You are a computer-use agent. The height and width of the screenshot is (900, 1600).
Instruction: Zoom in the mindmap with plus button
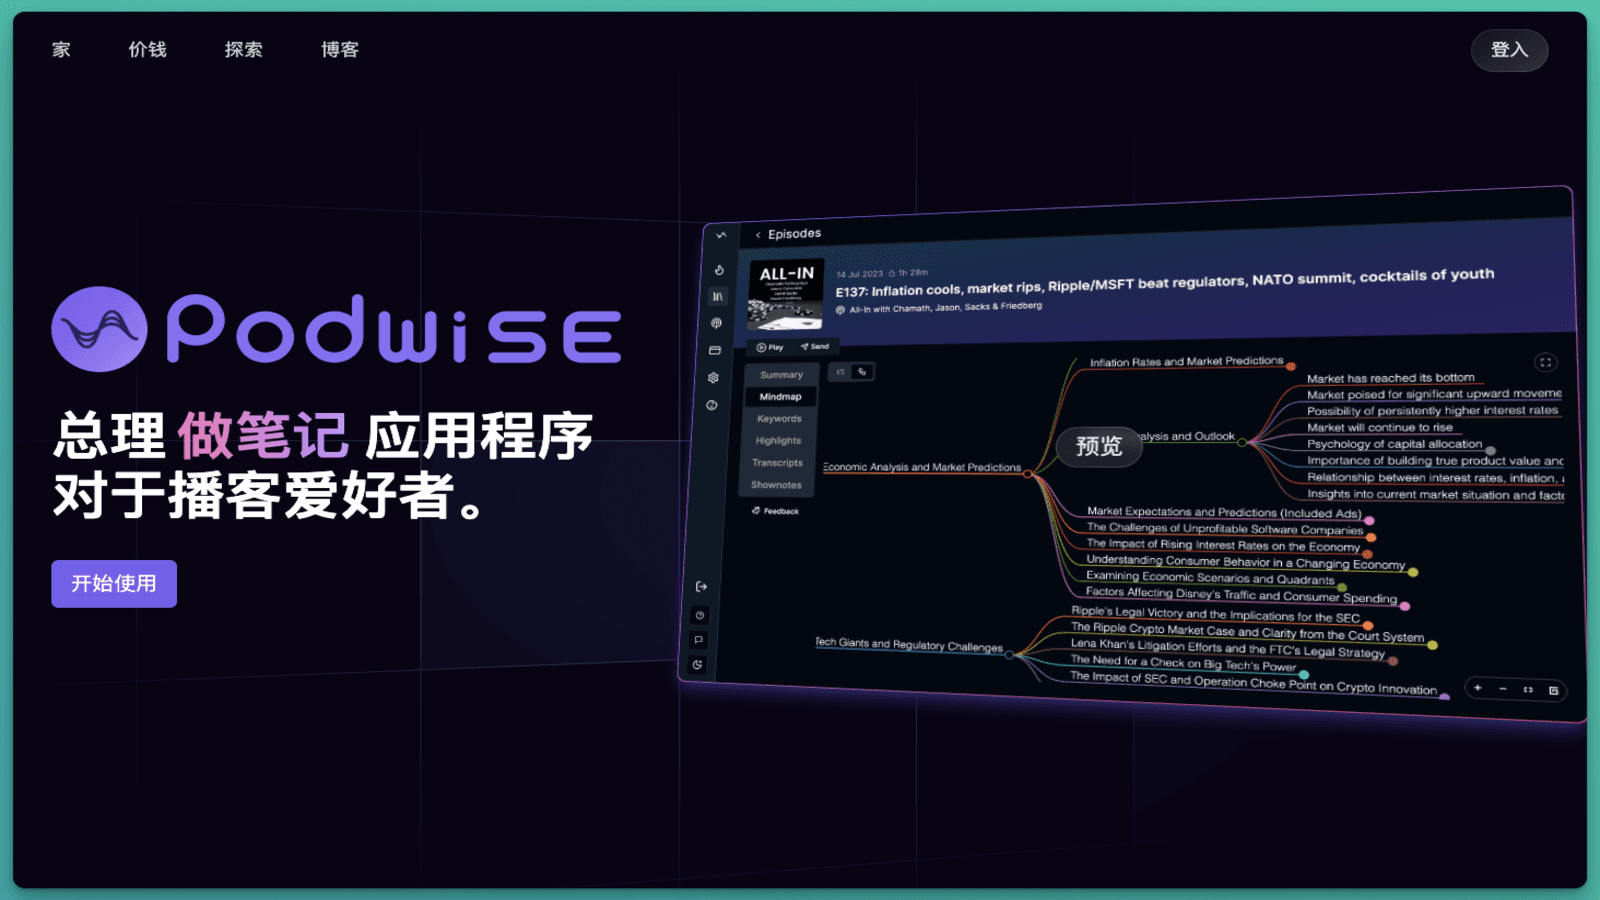(x=1477, y=688)
